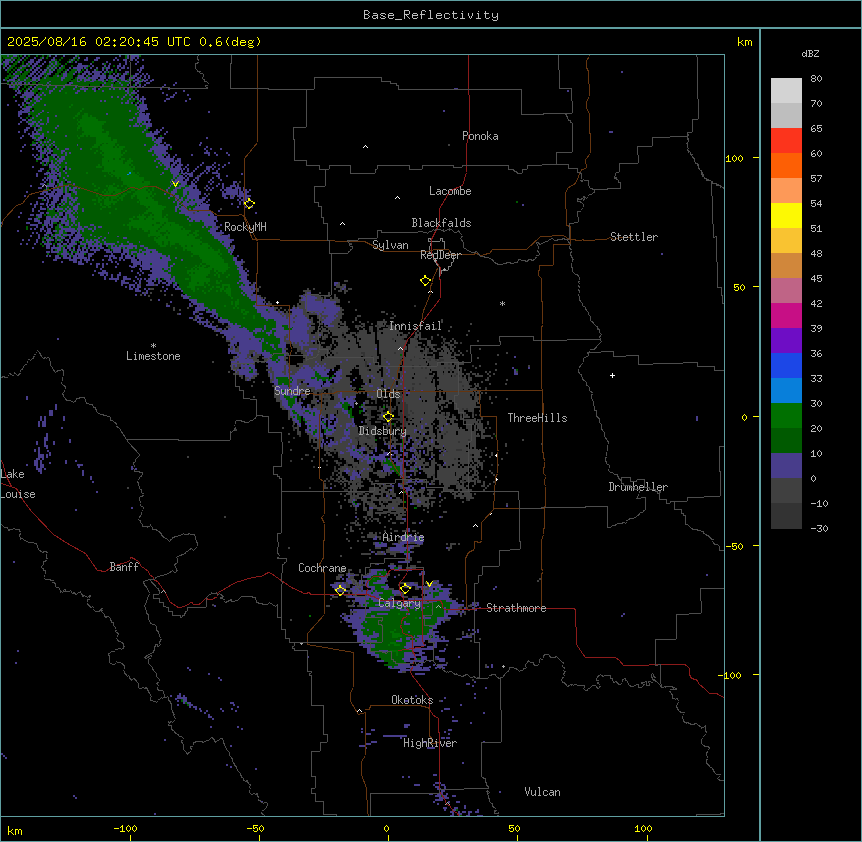Select the RockyMH city label

tap(245, 227)
